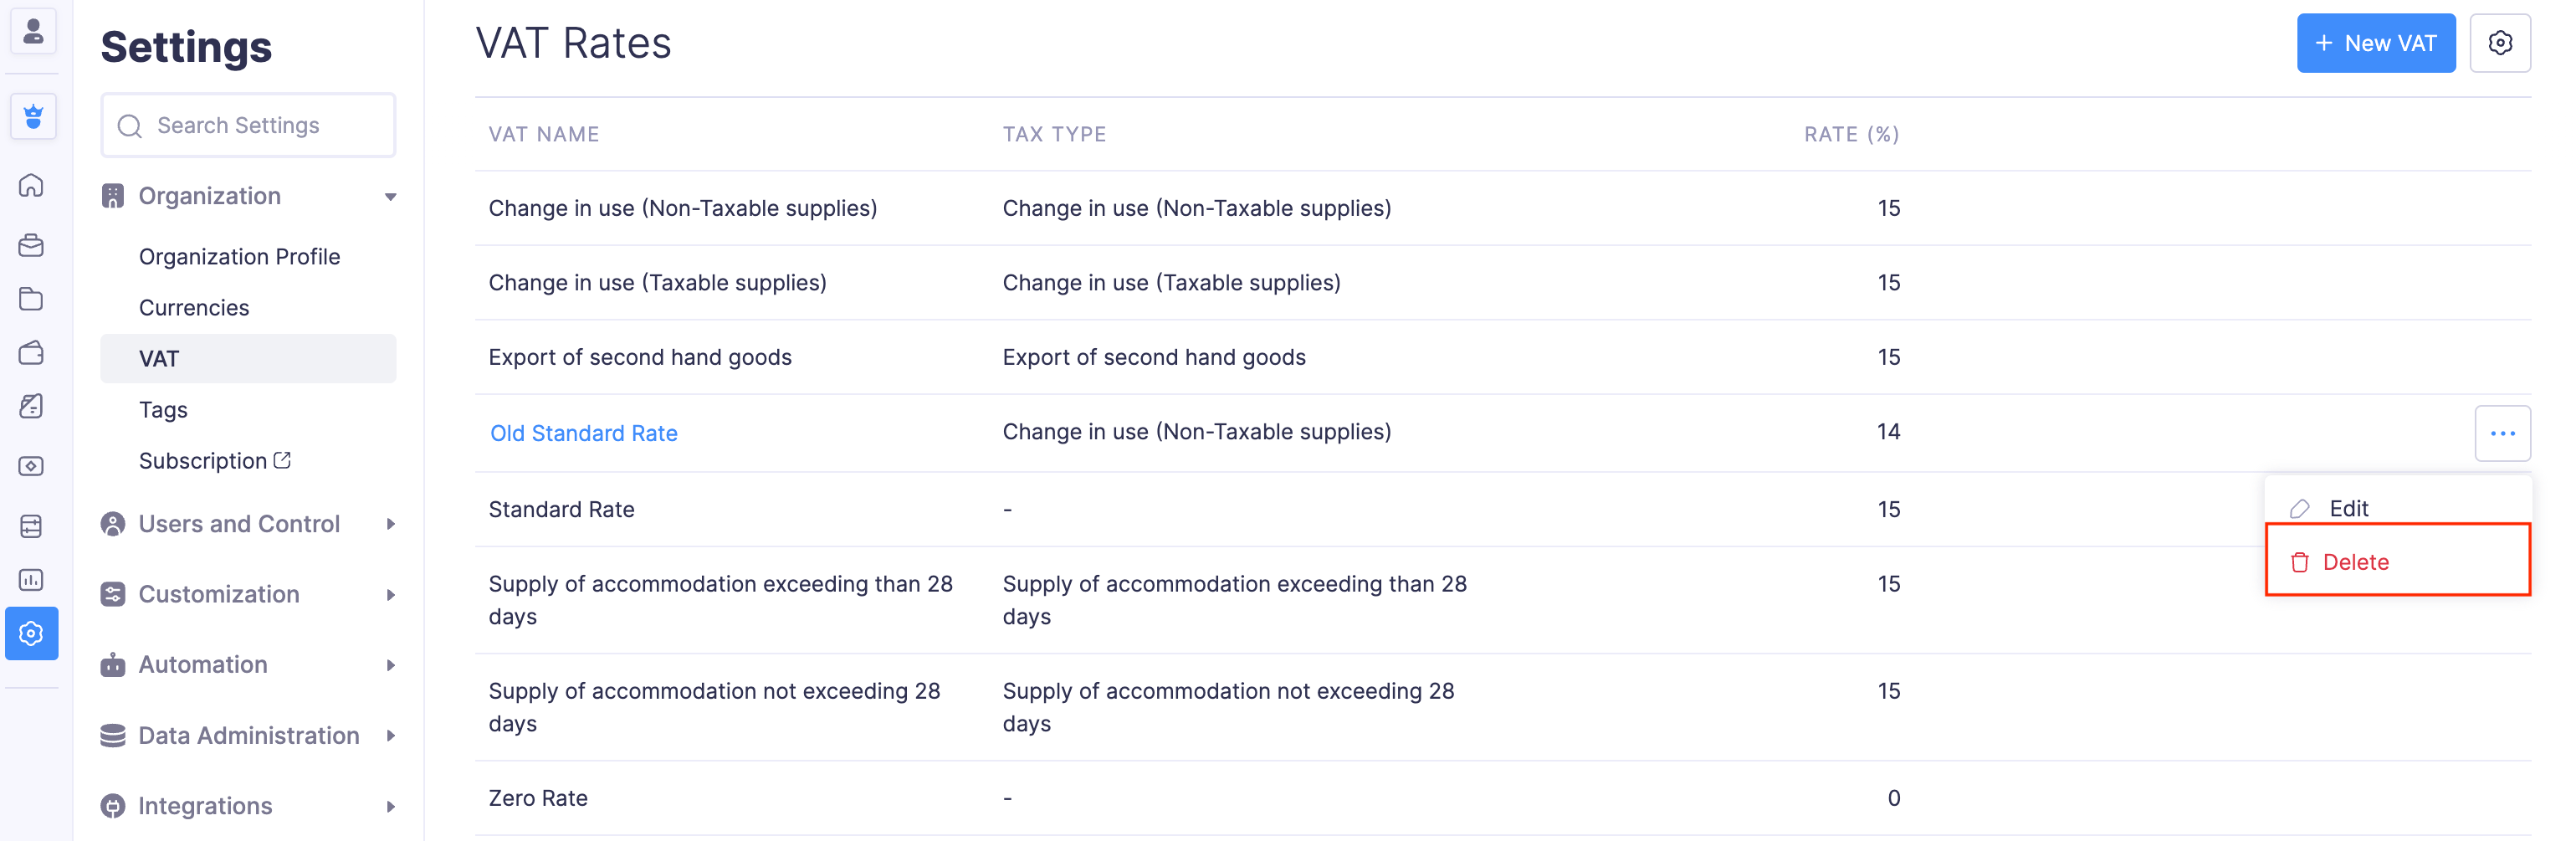Screen dimensions: 2576x841
Task: Open the crown icon at top of rail
Action: 33,117
